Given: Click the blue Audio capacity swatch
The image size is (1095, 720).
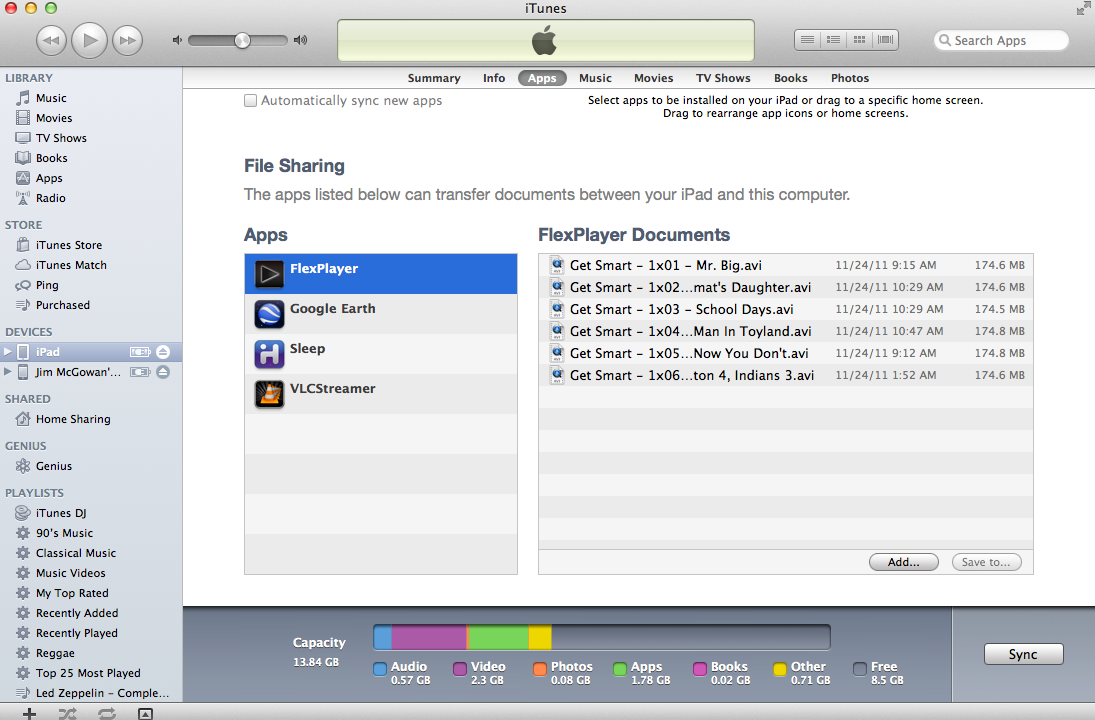Looking at the screenshot, I should click(x=380, y=669).
